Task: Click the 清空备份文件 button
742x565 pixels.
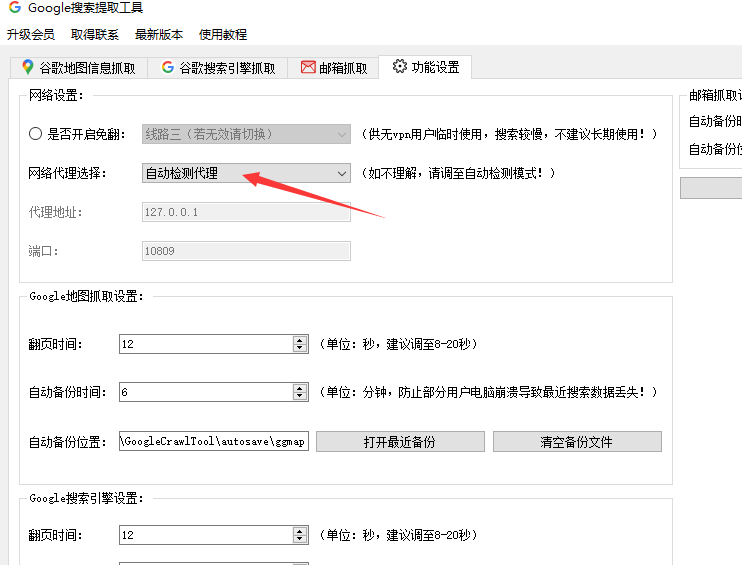Action: (577, 441)
